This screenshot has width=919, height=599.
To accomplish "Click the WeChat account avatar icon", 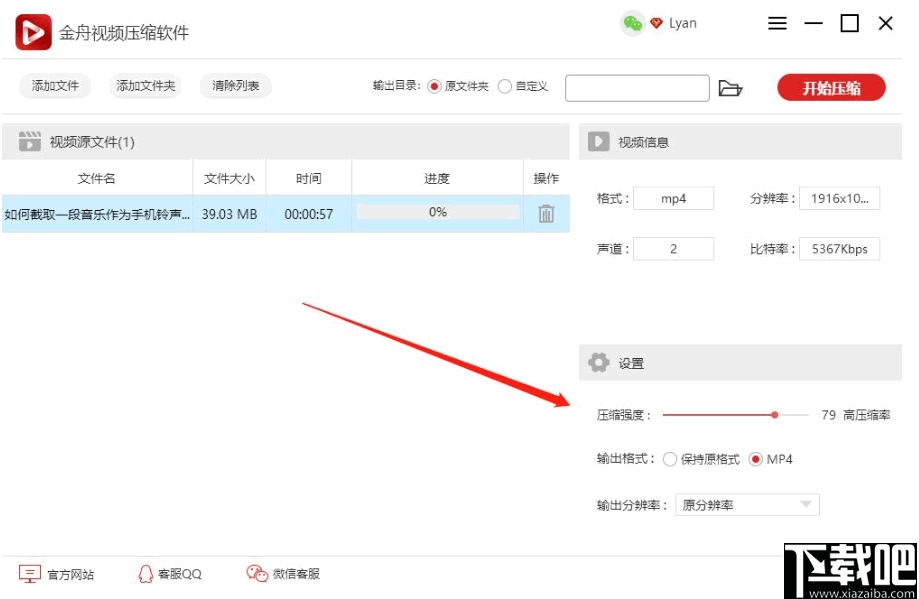I will 633,22.
